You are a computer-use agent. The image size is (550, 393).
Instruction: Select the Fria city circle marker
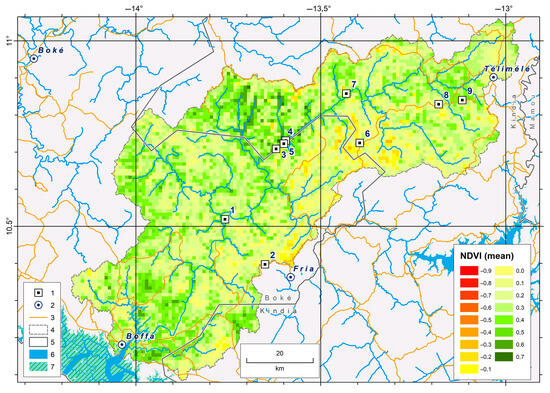click(x=290, y=277)
